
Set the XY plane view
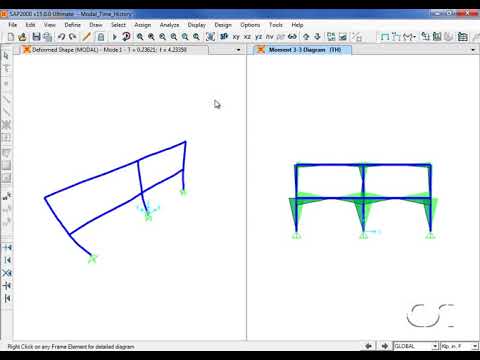point(236,37)
